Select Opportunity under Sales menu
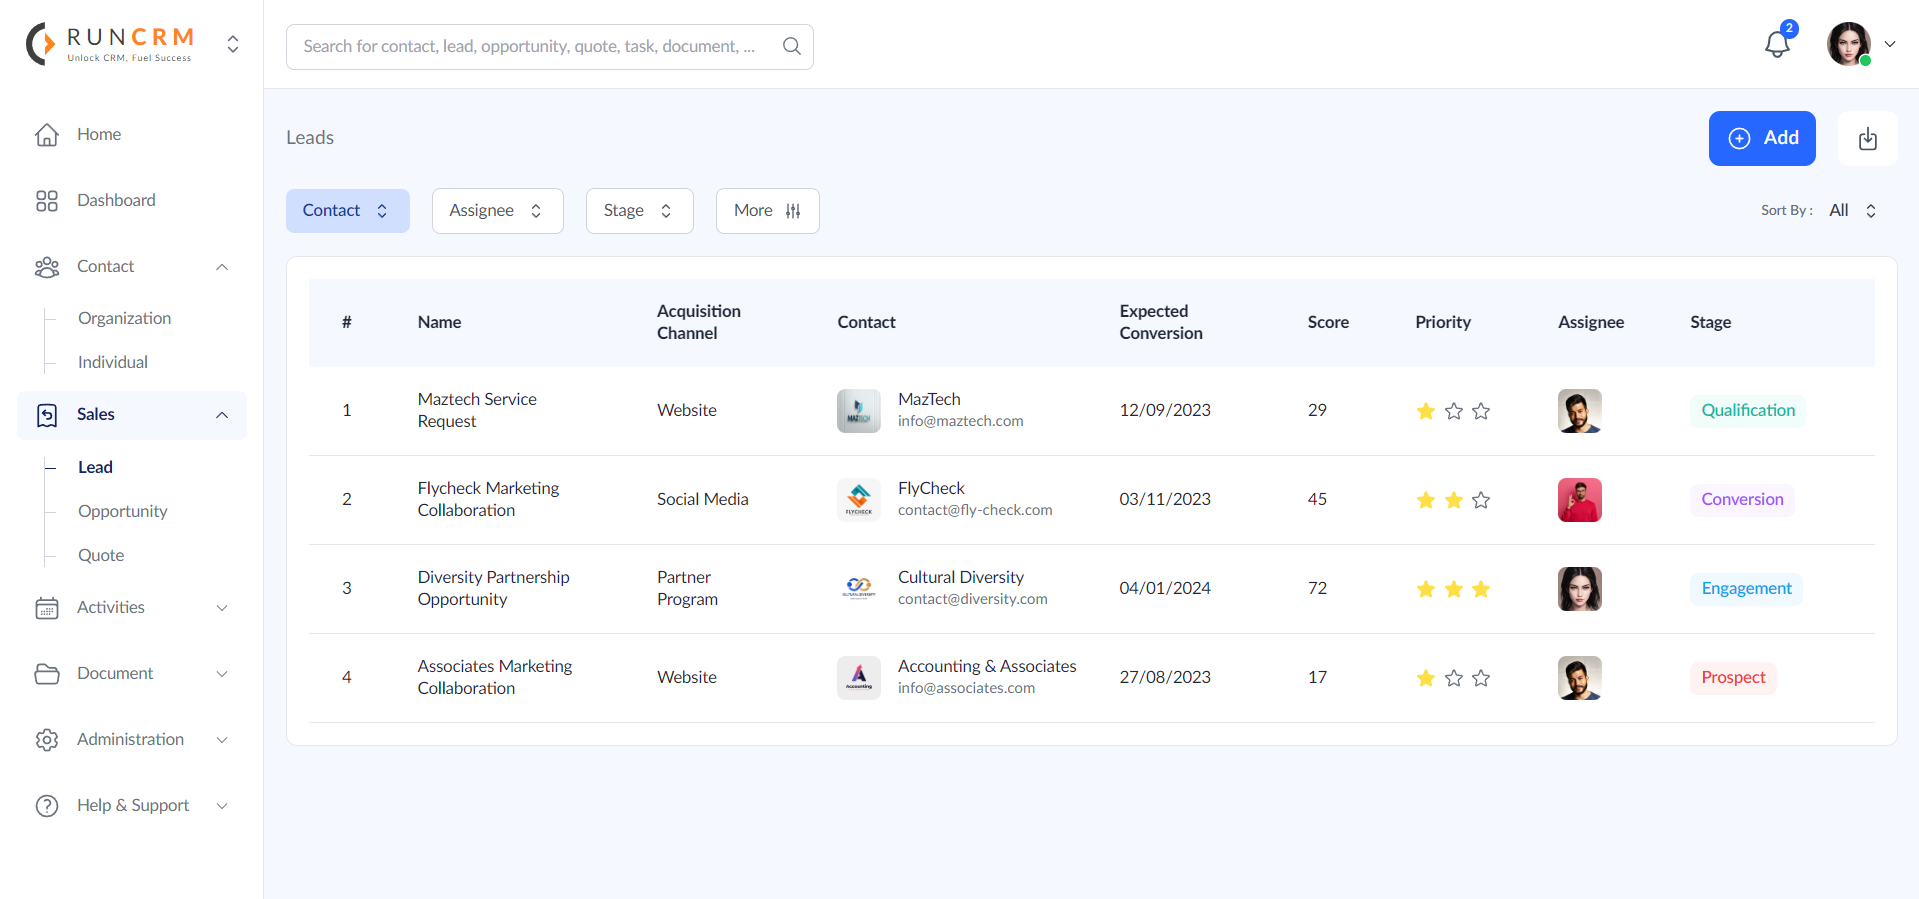Screen dimensions: 1919x899 click(122, 511)
